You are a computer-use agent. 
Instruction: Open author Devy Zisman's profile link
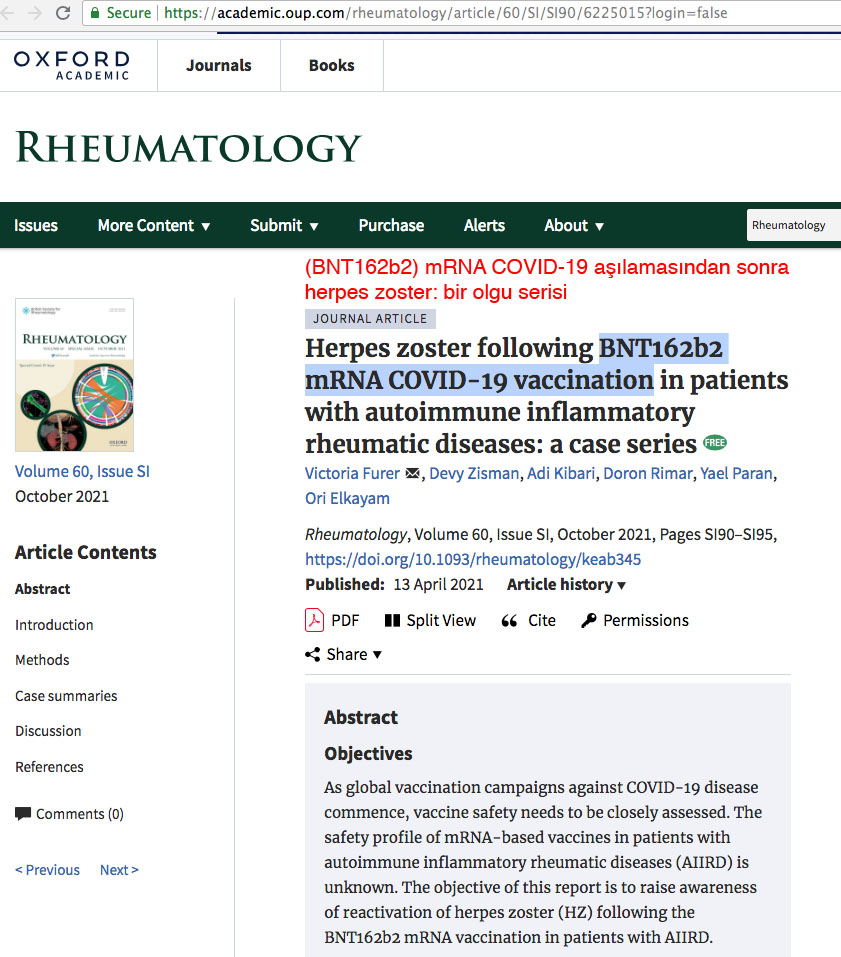point(474,473)
